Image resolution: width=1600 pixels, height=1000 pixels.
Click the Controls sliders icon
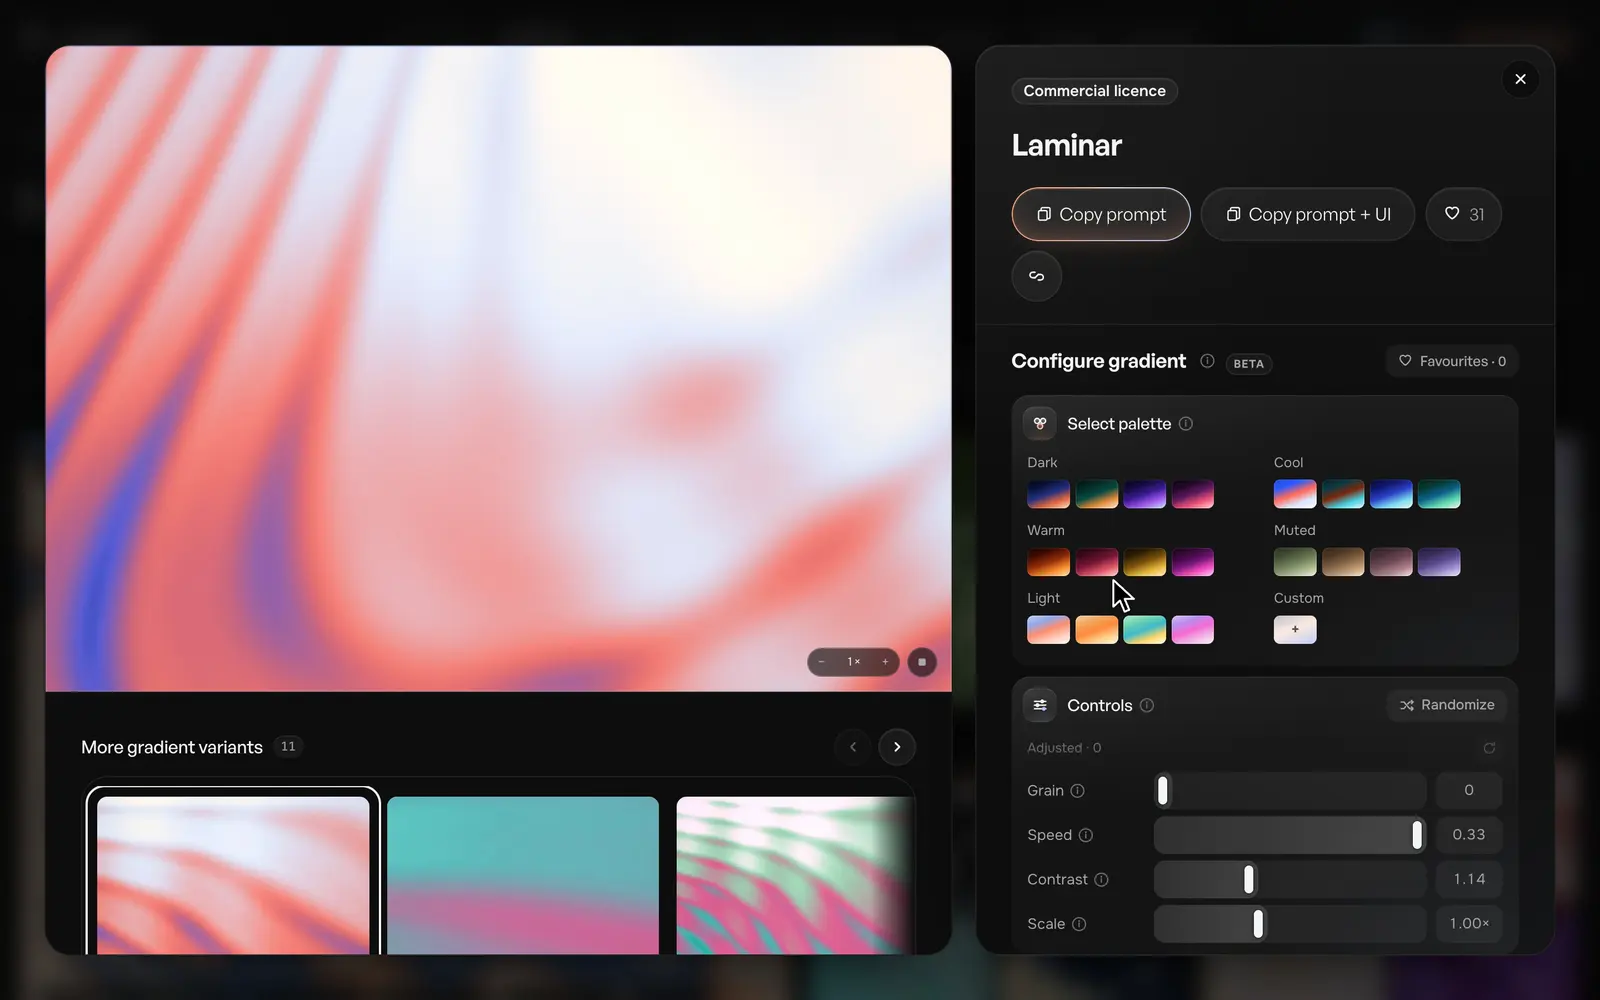pos(1040,705)
